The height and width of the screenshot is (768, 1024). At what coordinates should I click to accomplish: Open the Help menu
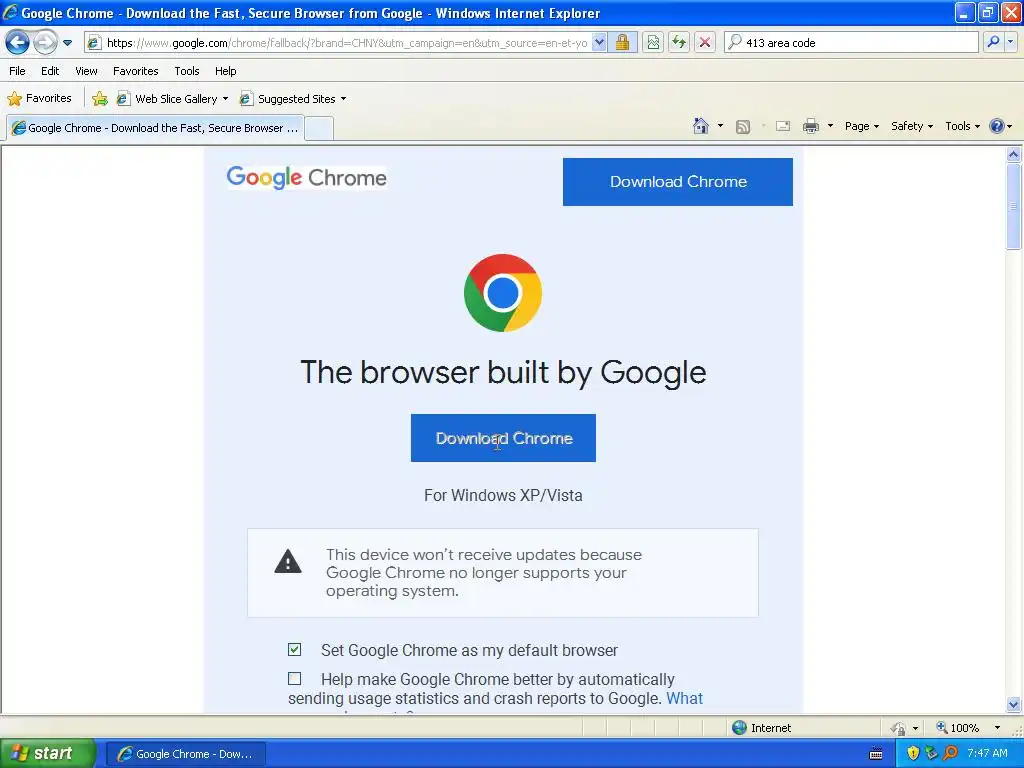point(225,71)
